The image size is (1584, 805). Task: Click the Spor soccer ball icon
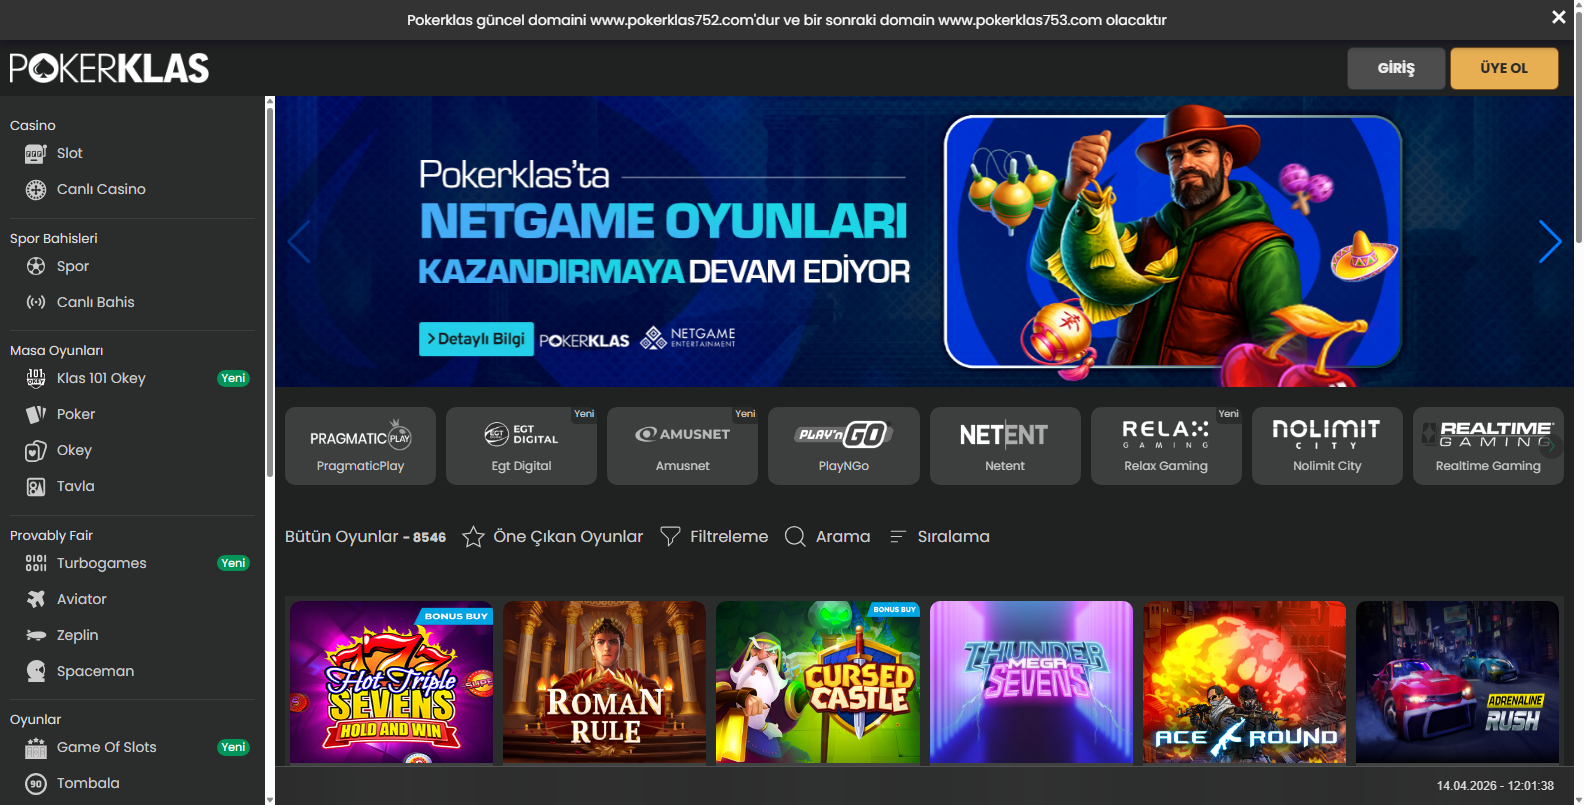click(x=36, y=266)
